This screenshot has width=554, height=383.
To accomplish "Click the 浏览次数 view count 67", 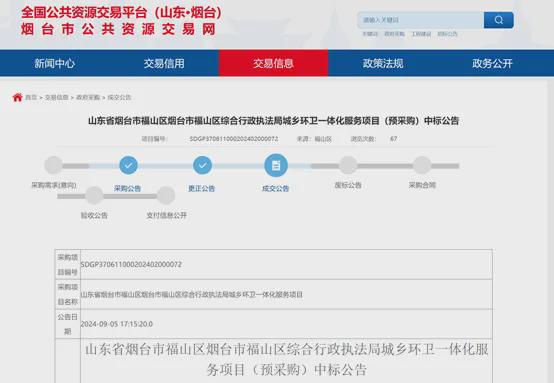I will (x=374, y=139).
